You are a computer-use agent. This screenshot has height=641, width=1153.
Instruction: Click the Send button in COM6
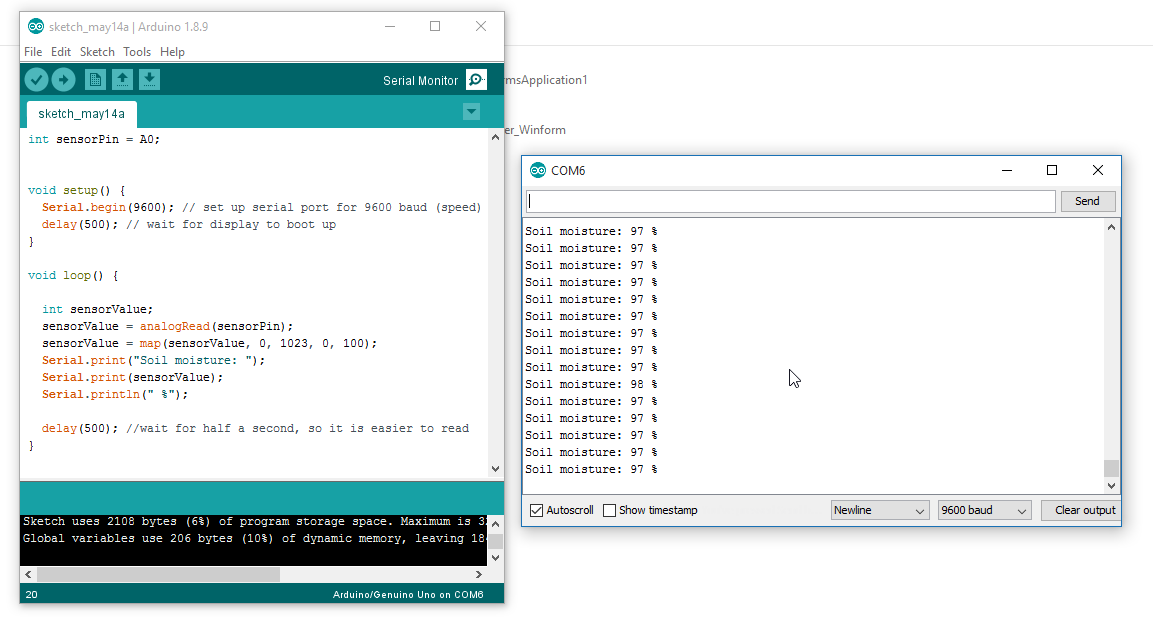coord(1088,201)
